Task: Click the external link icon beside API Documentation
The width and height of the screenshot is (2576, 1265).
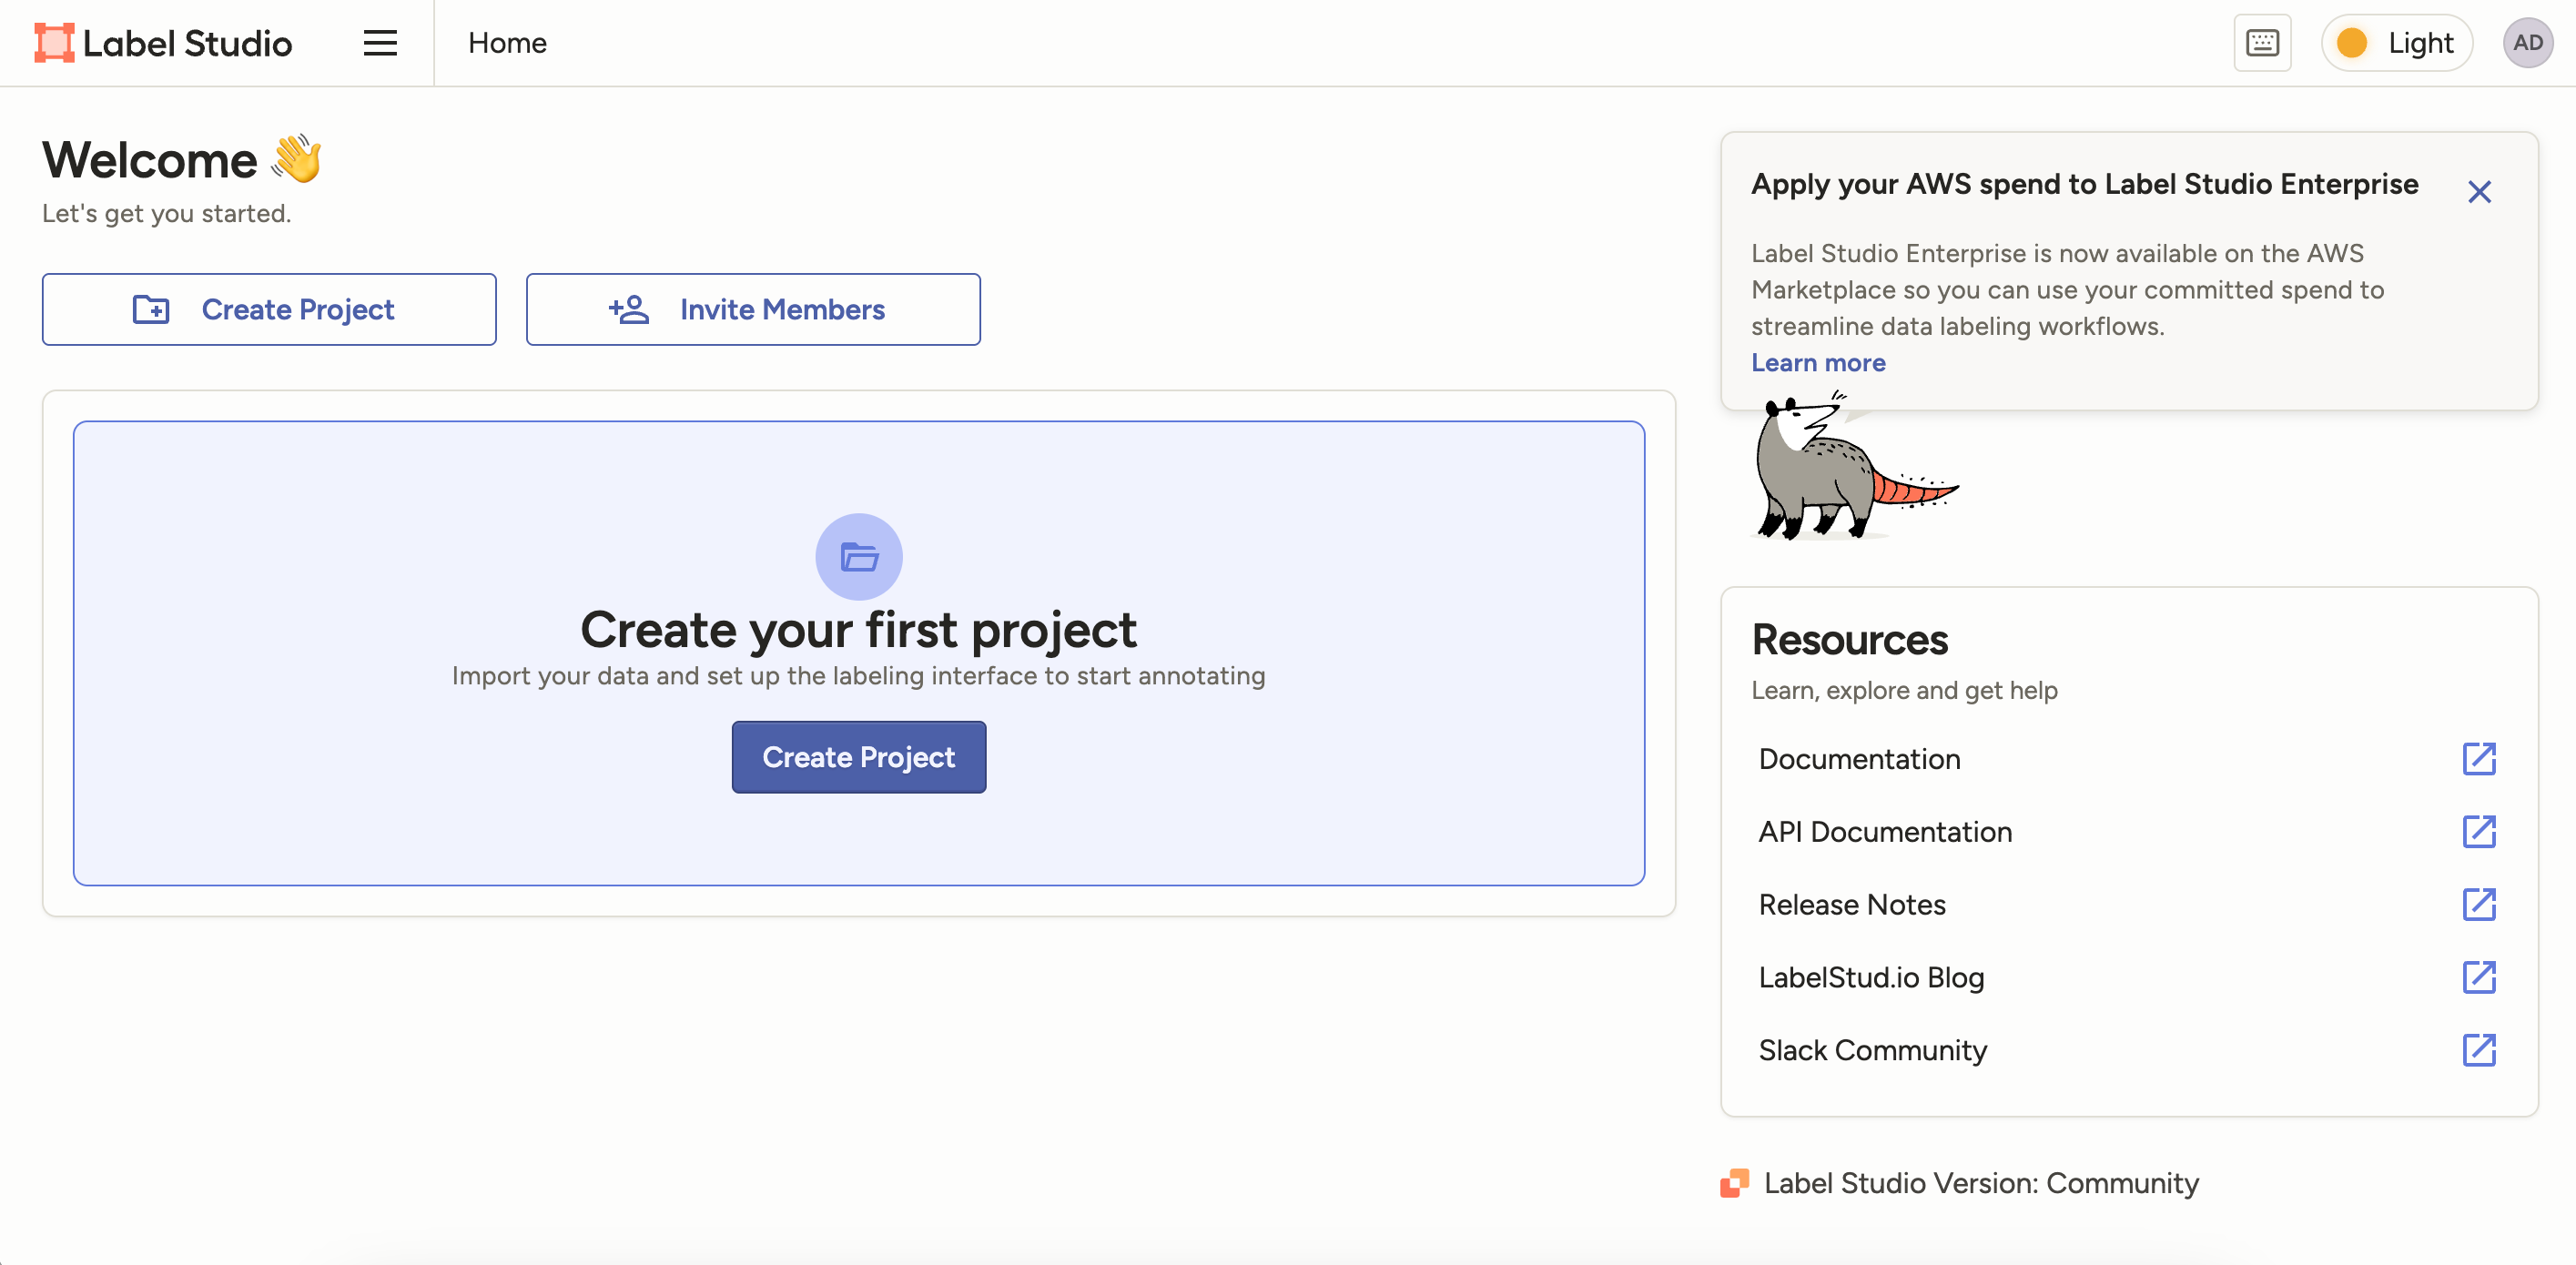Action: point(2479,832)
